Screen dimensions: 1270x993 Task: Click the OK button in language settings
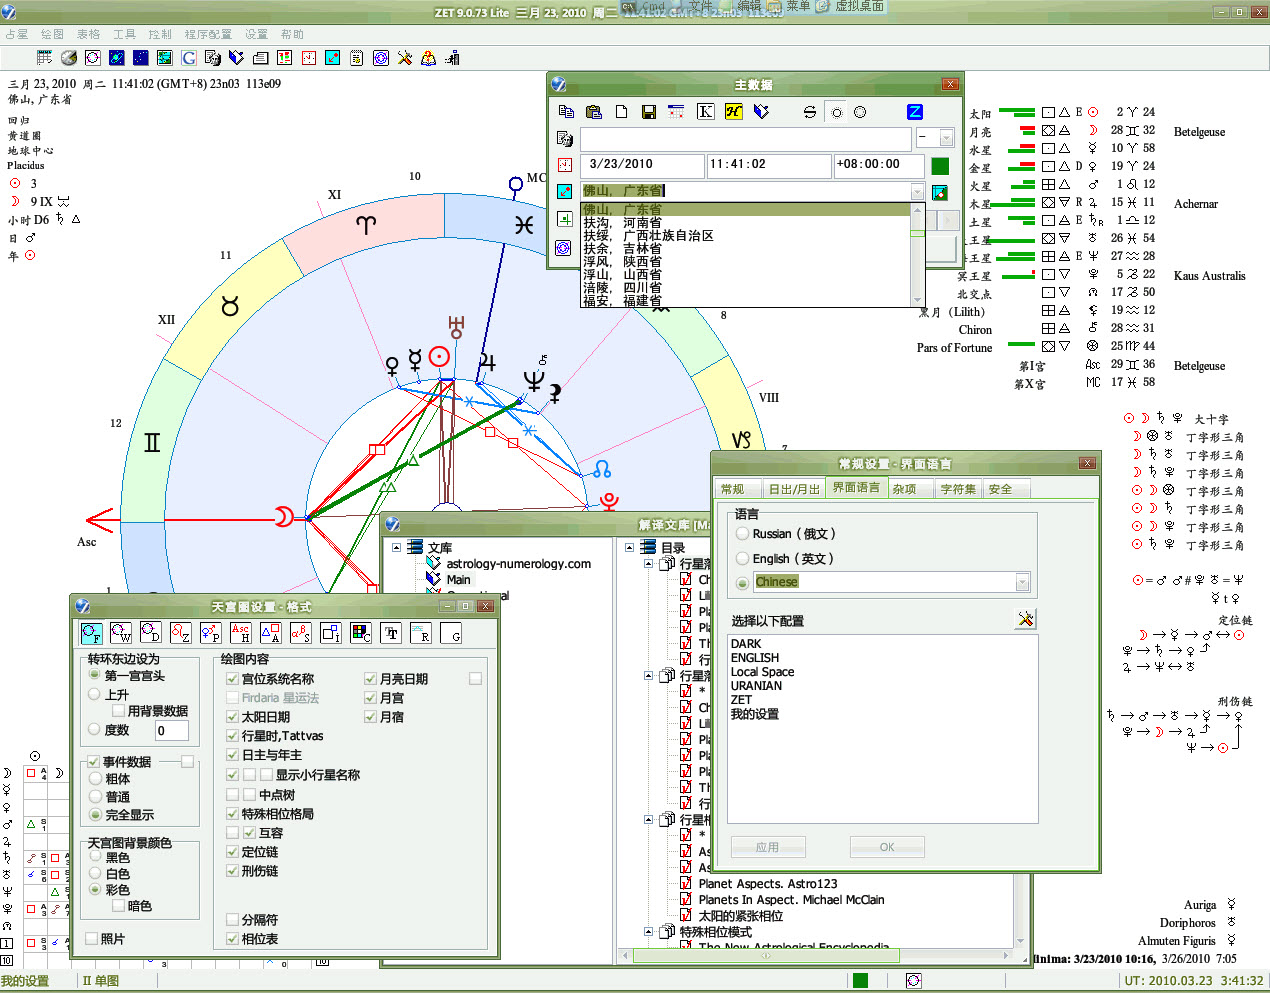[886, 847]
